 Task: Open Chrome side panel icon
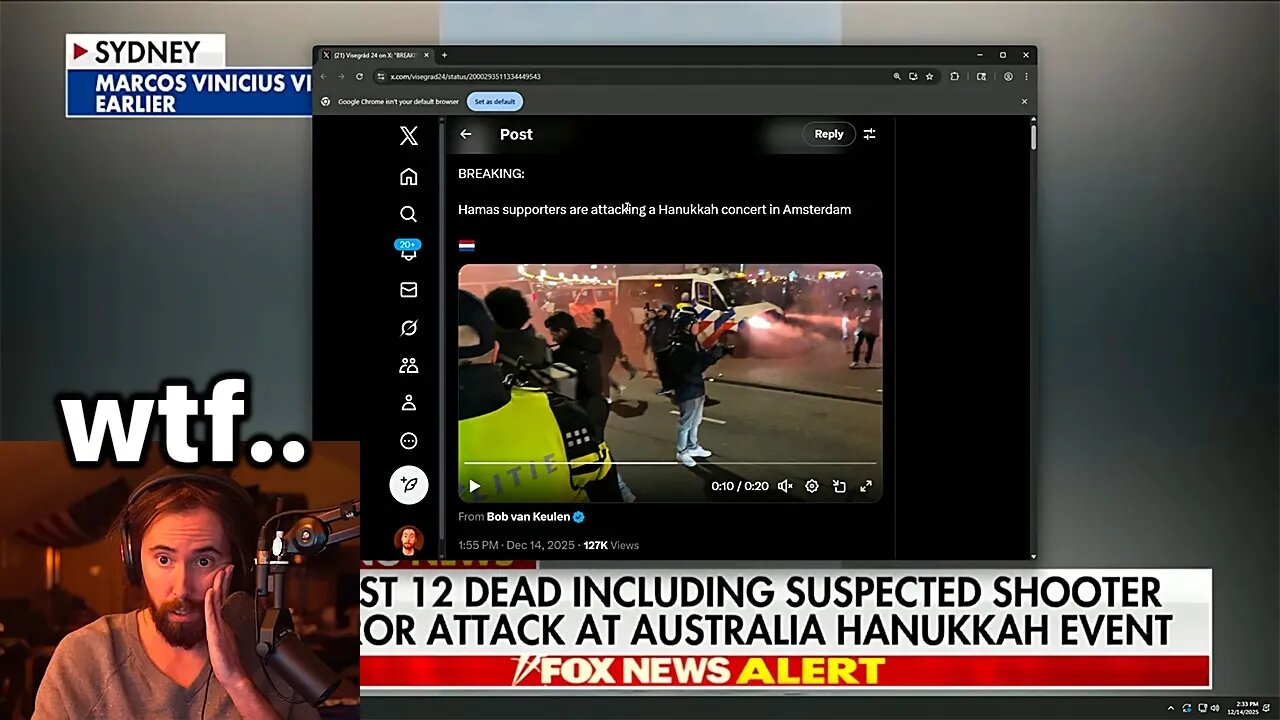coord(981,76)
